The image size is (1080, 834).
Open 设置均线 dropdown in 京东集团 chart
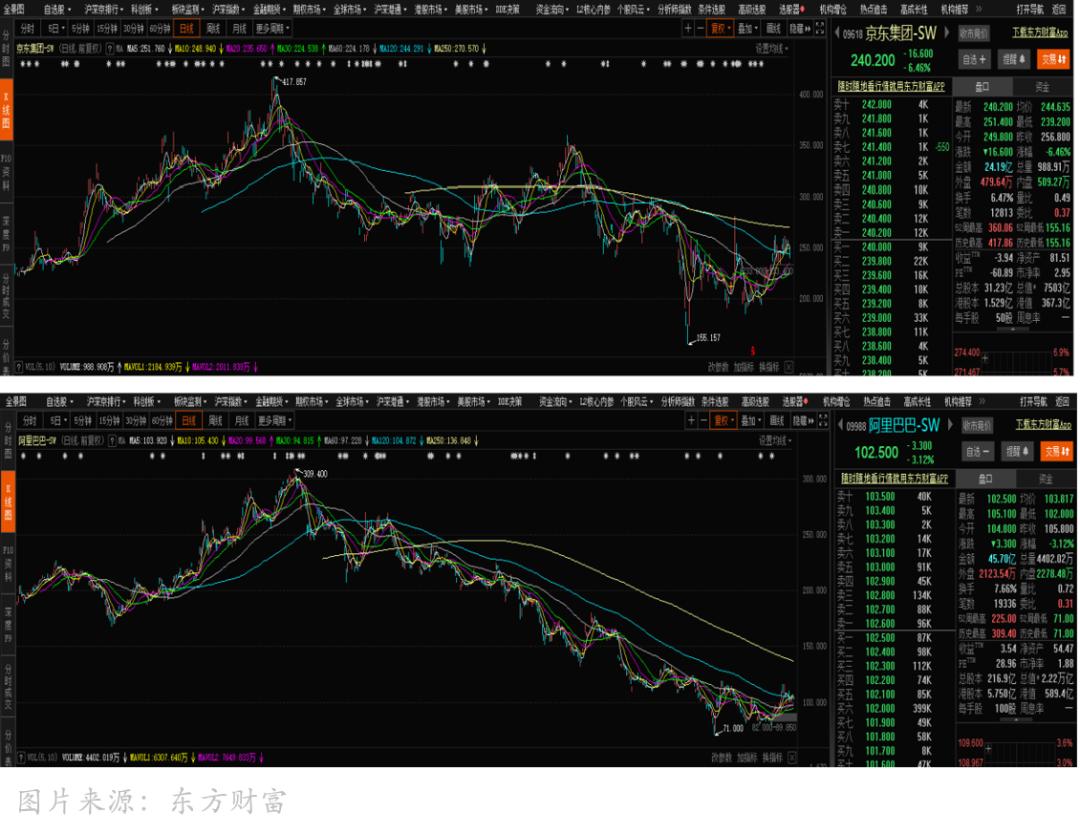[x=772, y=49]
